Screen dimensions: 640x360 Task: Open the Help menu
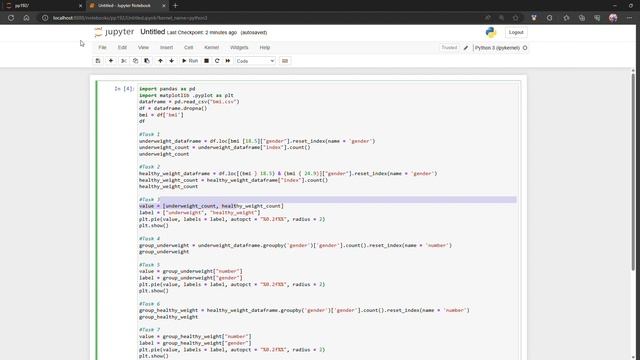pos(264,47)
